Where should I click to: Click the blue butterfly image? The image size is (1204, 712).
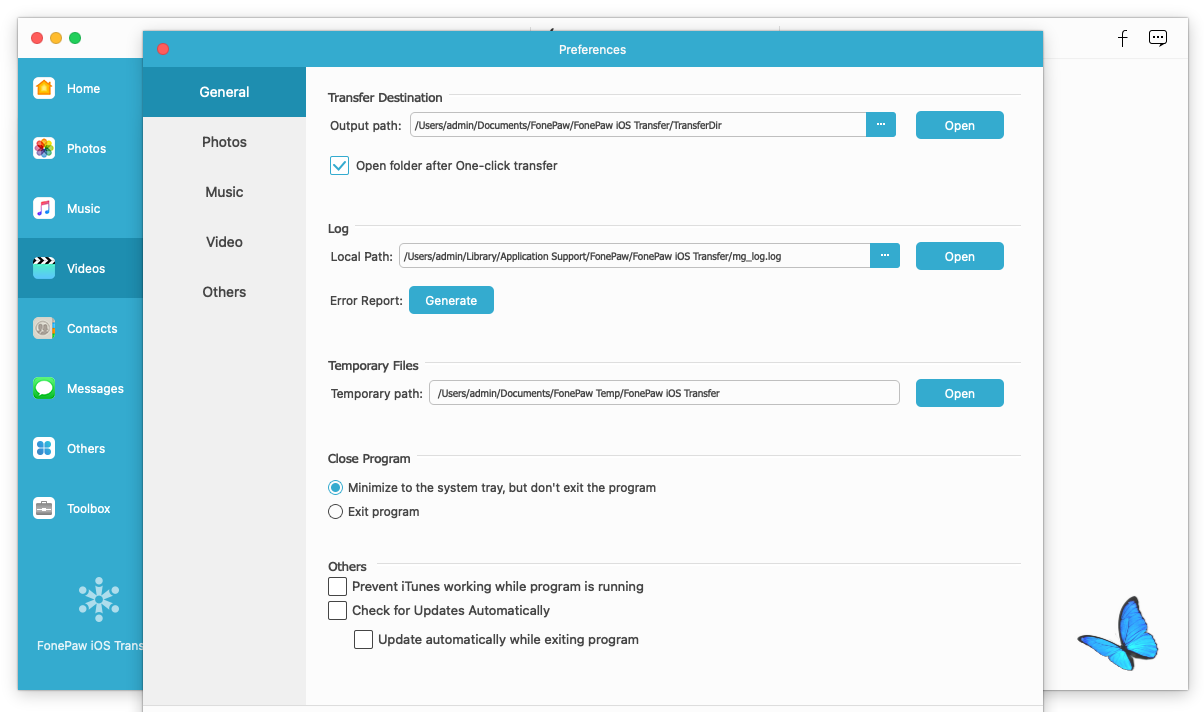pyautogui.click(x=1118, y=633)
